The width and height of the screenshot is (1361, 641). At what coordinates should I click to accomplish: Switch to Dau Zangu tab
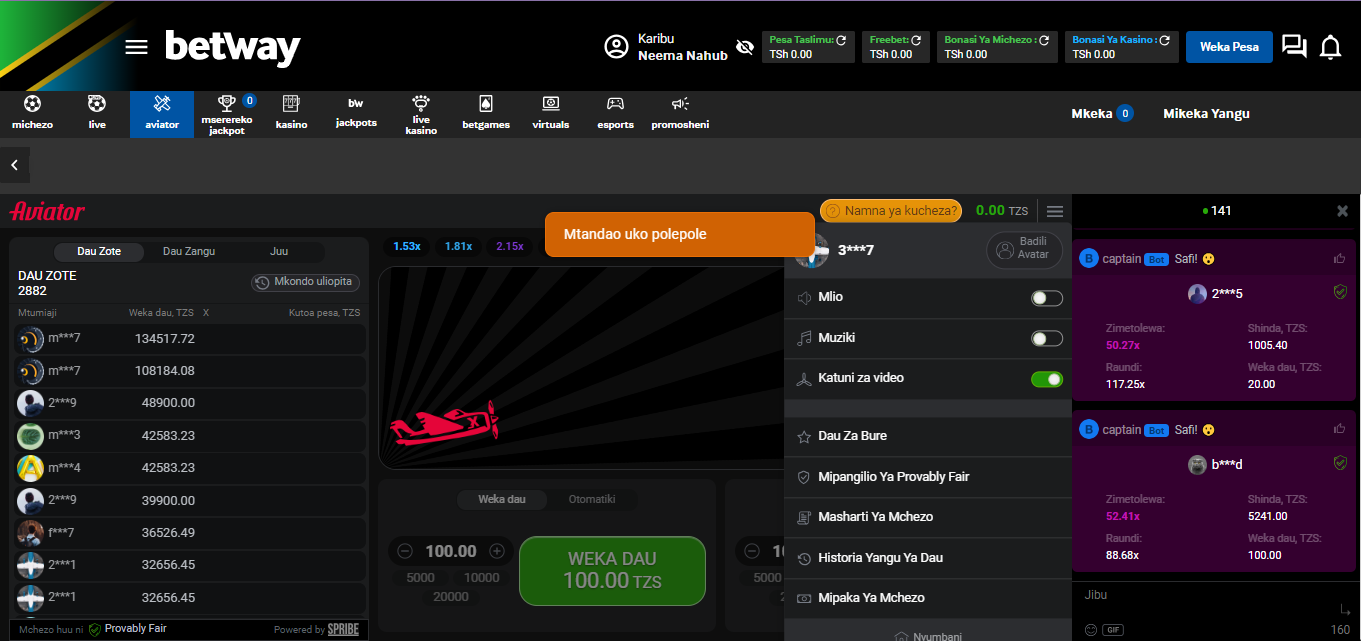pyautogui.click(x=189, y=251)
